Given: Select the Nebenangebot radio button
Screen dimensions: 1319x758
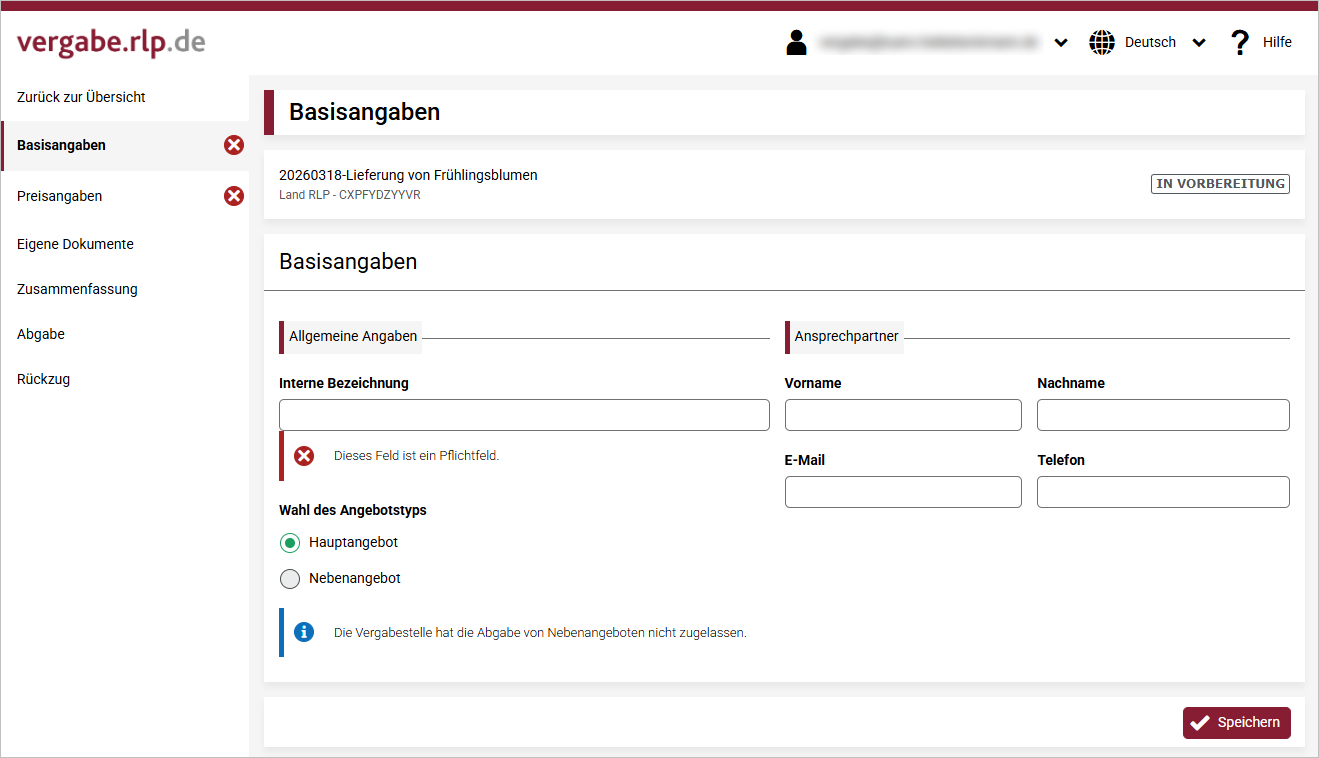Looking at the screenshot, I should tap(290, 579).
